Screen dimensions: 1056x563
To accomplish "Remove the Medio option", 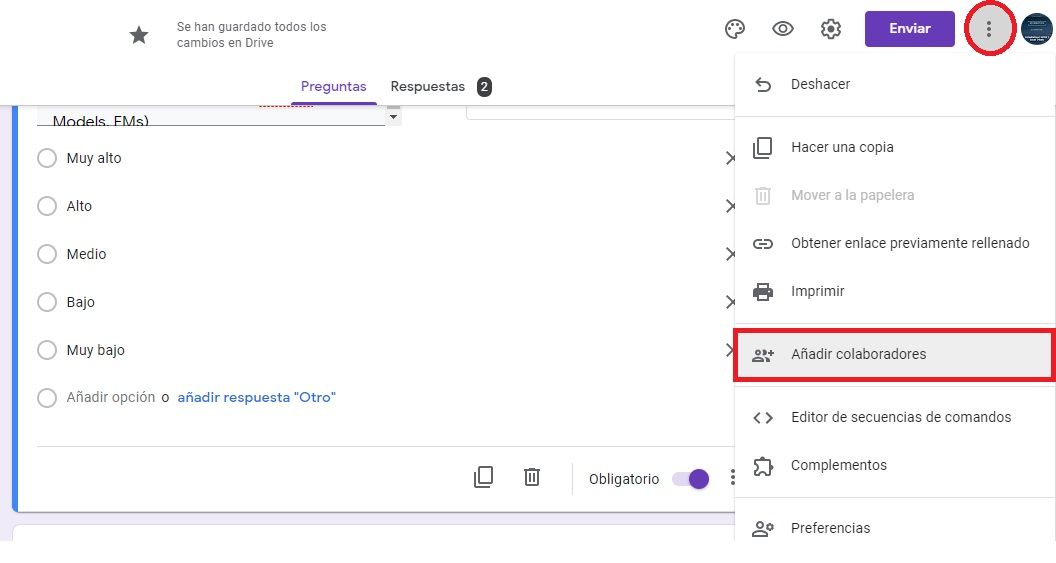I will [729, 254].
